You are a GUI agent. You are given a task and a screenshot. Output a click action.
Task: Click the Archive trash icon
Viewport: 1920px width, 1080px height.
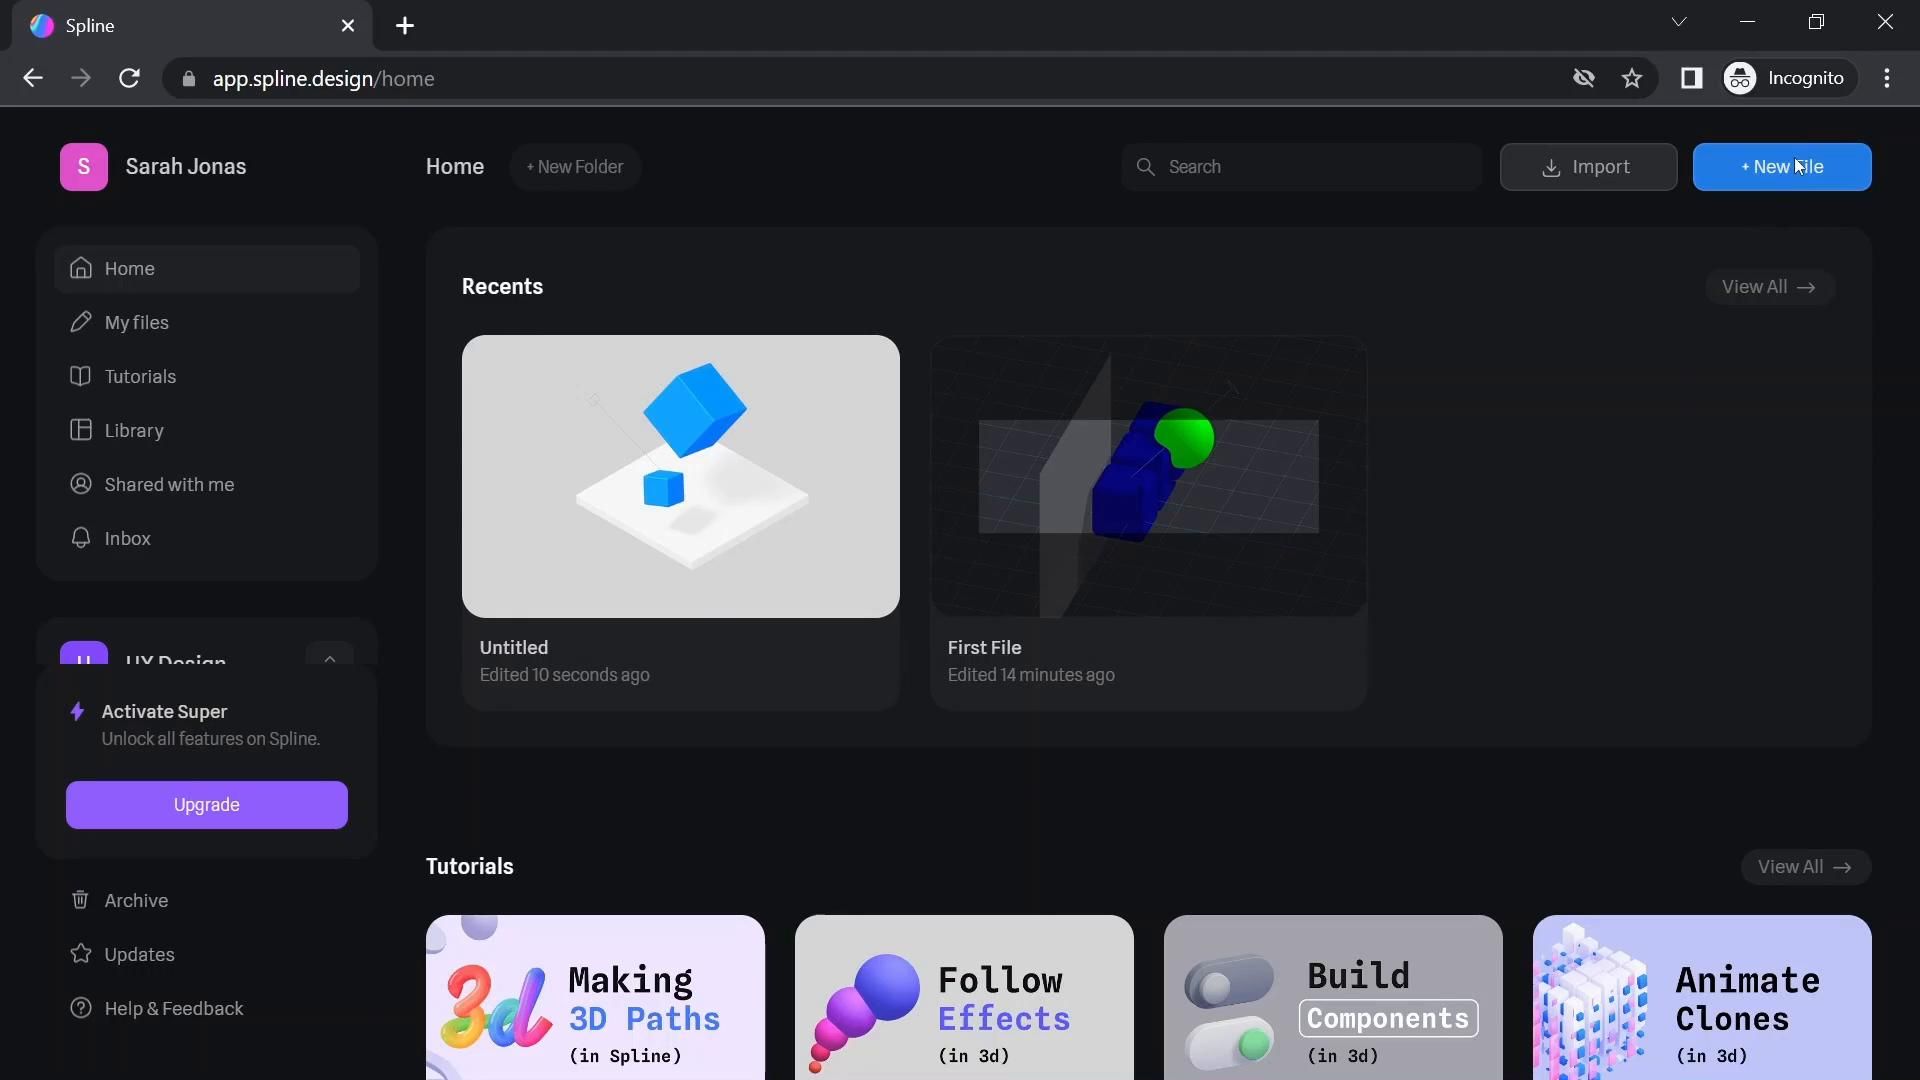[x=81, y=900]
